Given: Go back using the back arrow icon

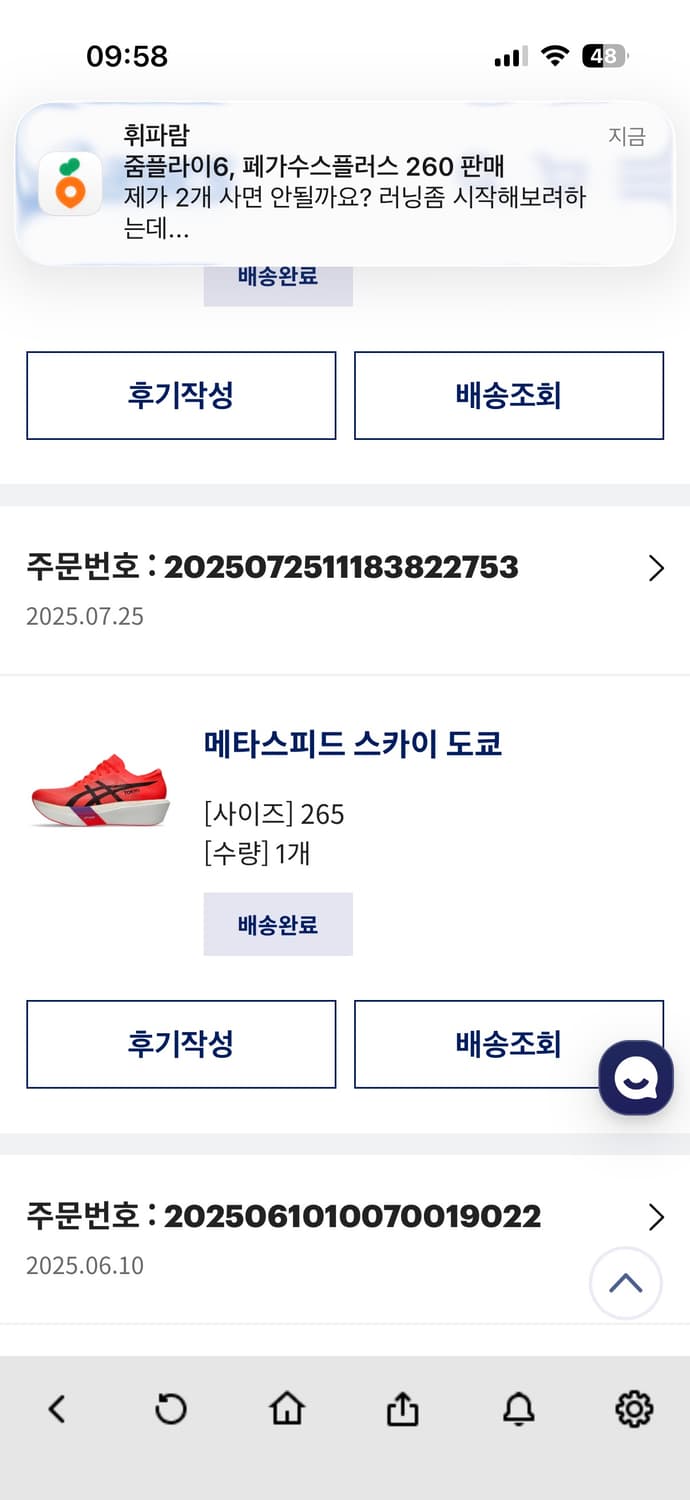Looking at the screenshot, I should click(57, 1410).
